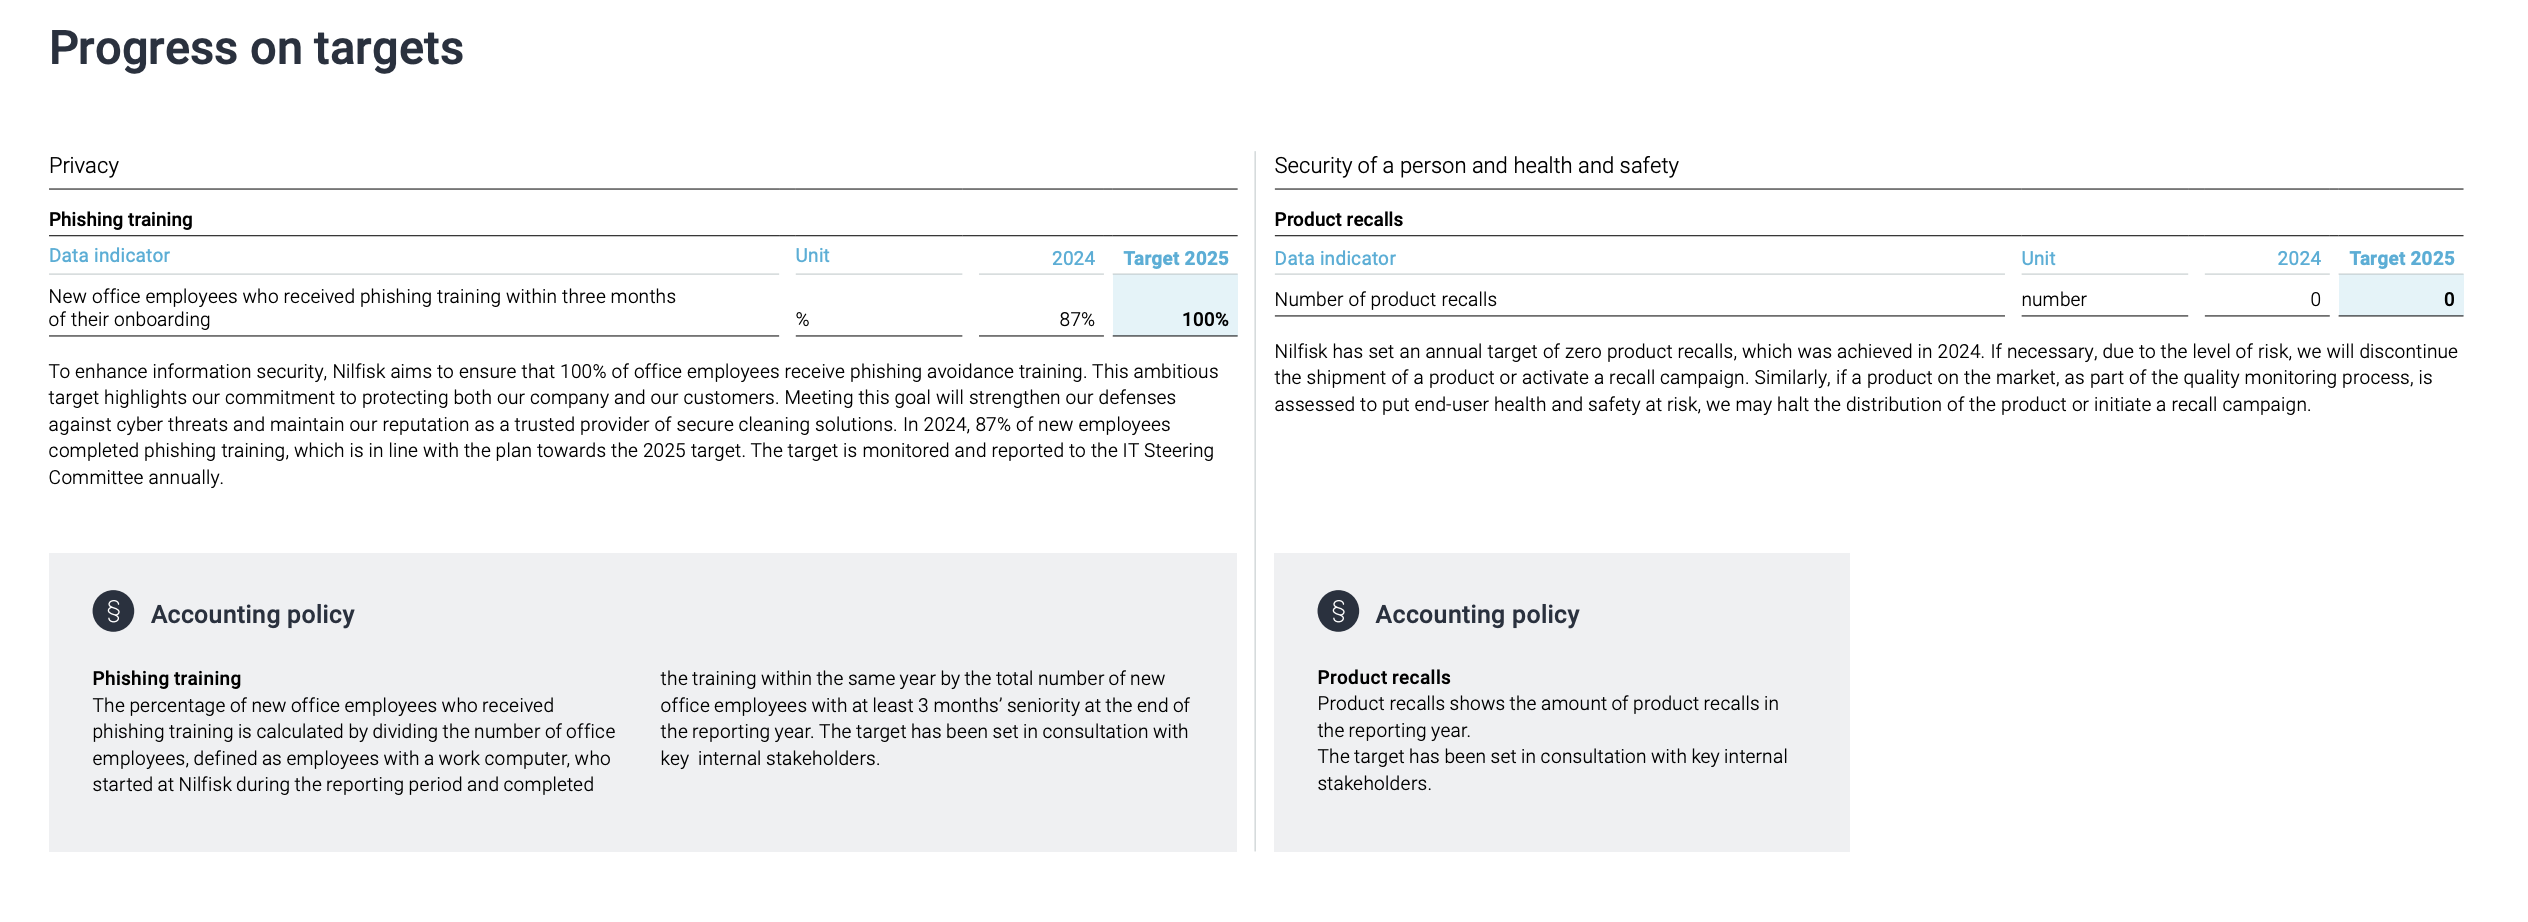The height and width of the screenshot is (922, 2528).
Task: Click "Accounting policy" heading in the right grey box
Action: click(1477, 615)
